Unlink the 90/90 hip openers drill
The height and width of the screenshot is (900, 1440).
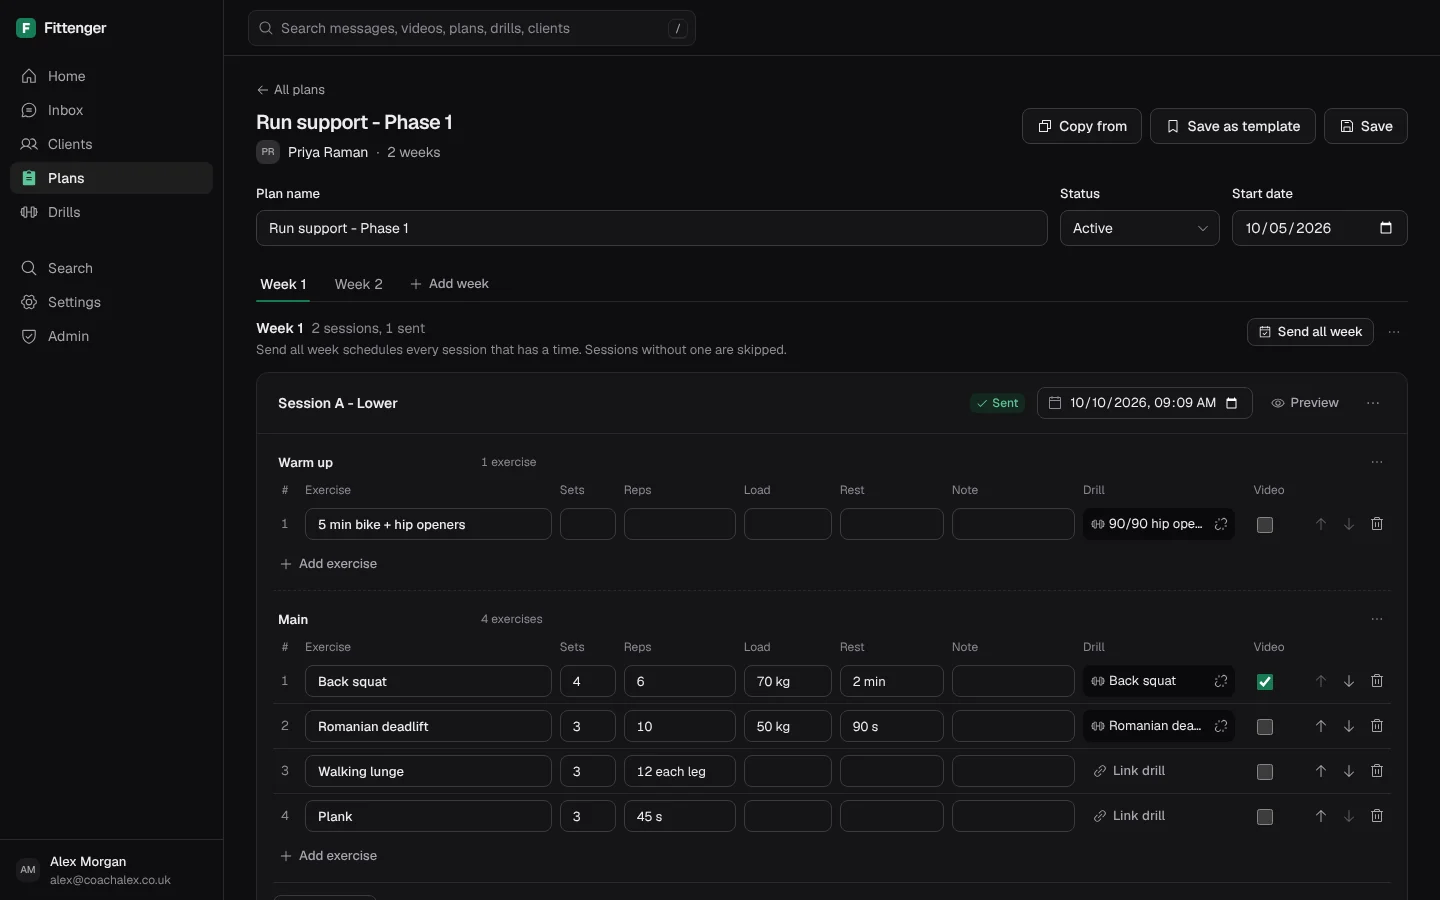point(1221,524)
